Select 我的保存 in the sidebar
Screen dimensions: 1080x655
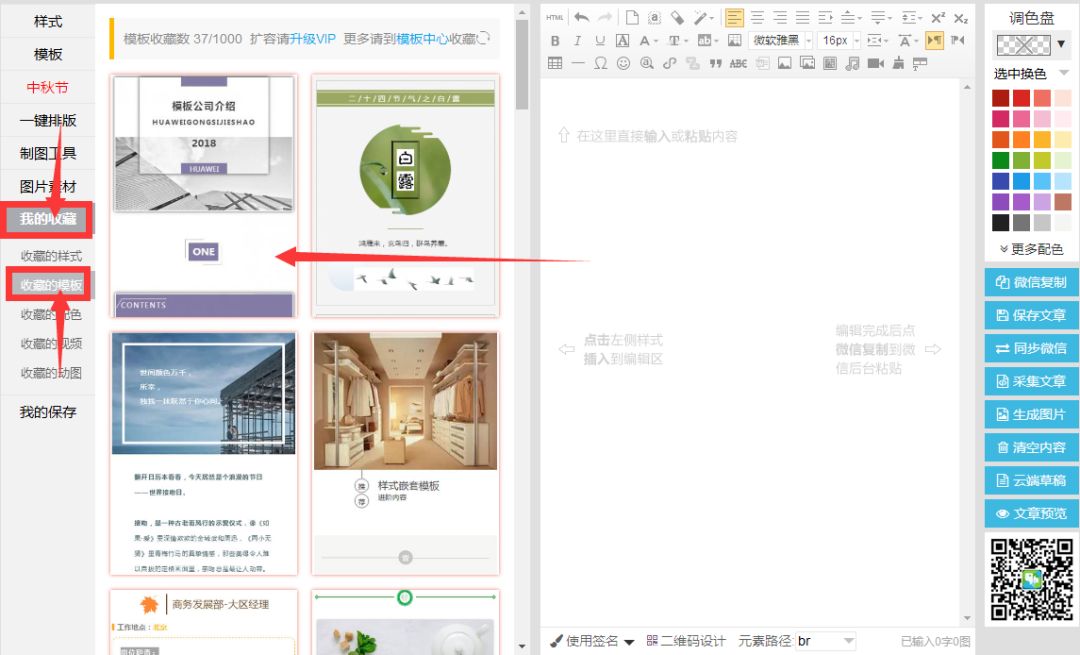pyautogui.click(x=48, y=412)
